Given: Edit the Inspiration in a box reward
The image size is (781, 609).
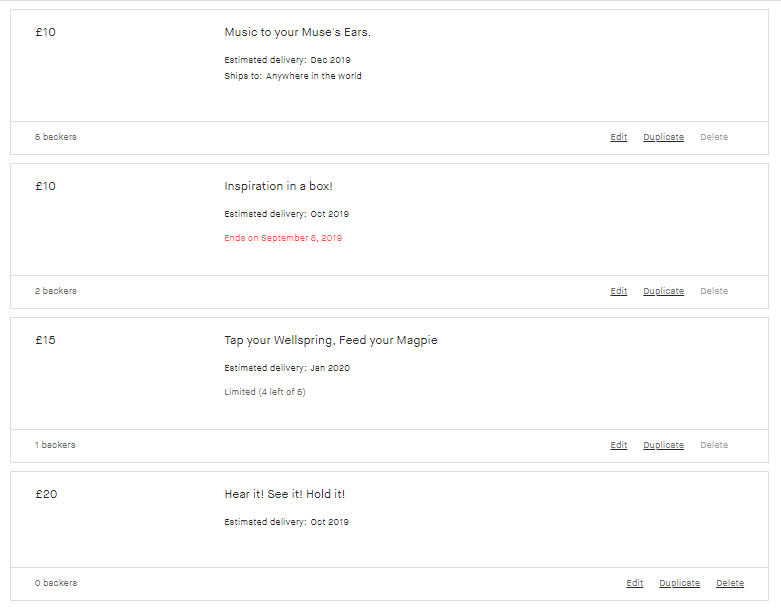Looking at the screenshot, I should pos(619,291).
